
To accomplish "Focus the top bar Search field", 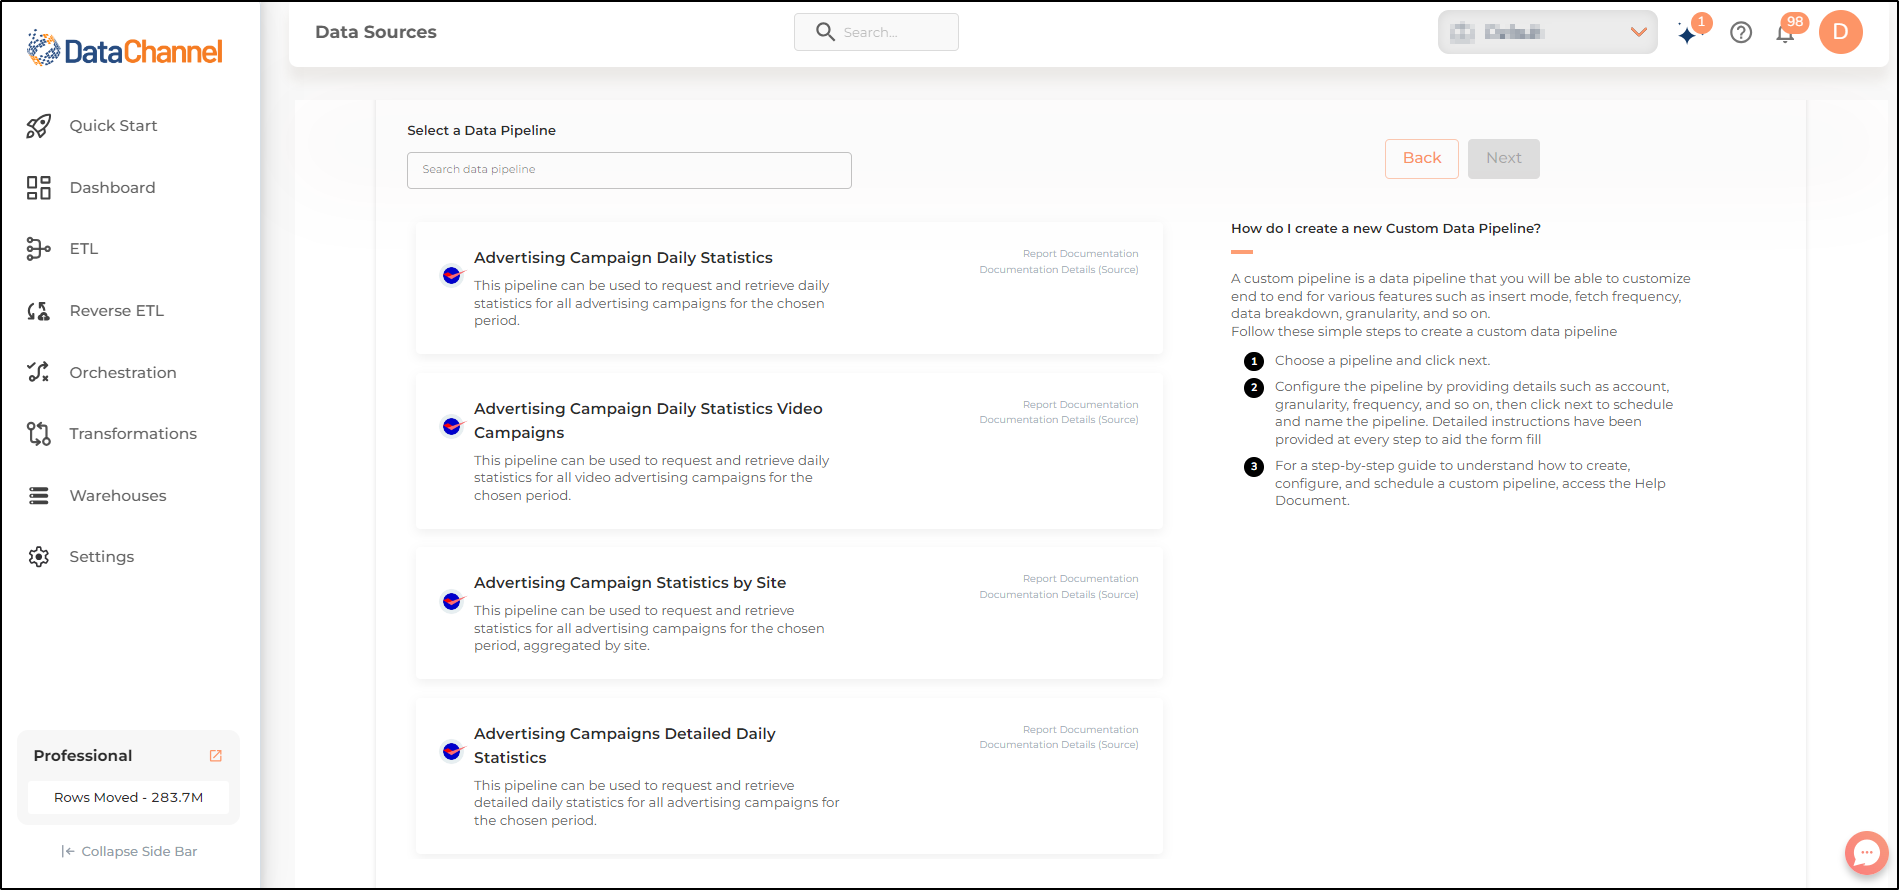I will (876, 32).
